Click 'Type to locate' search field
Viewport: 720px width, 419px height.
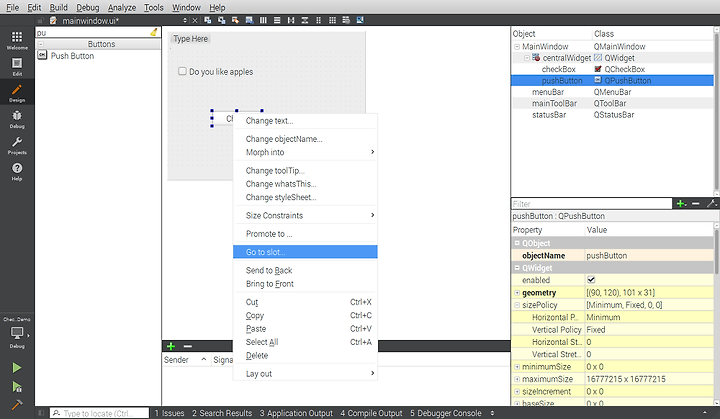click(100, 413)
